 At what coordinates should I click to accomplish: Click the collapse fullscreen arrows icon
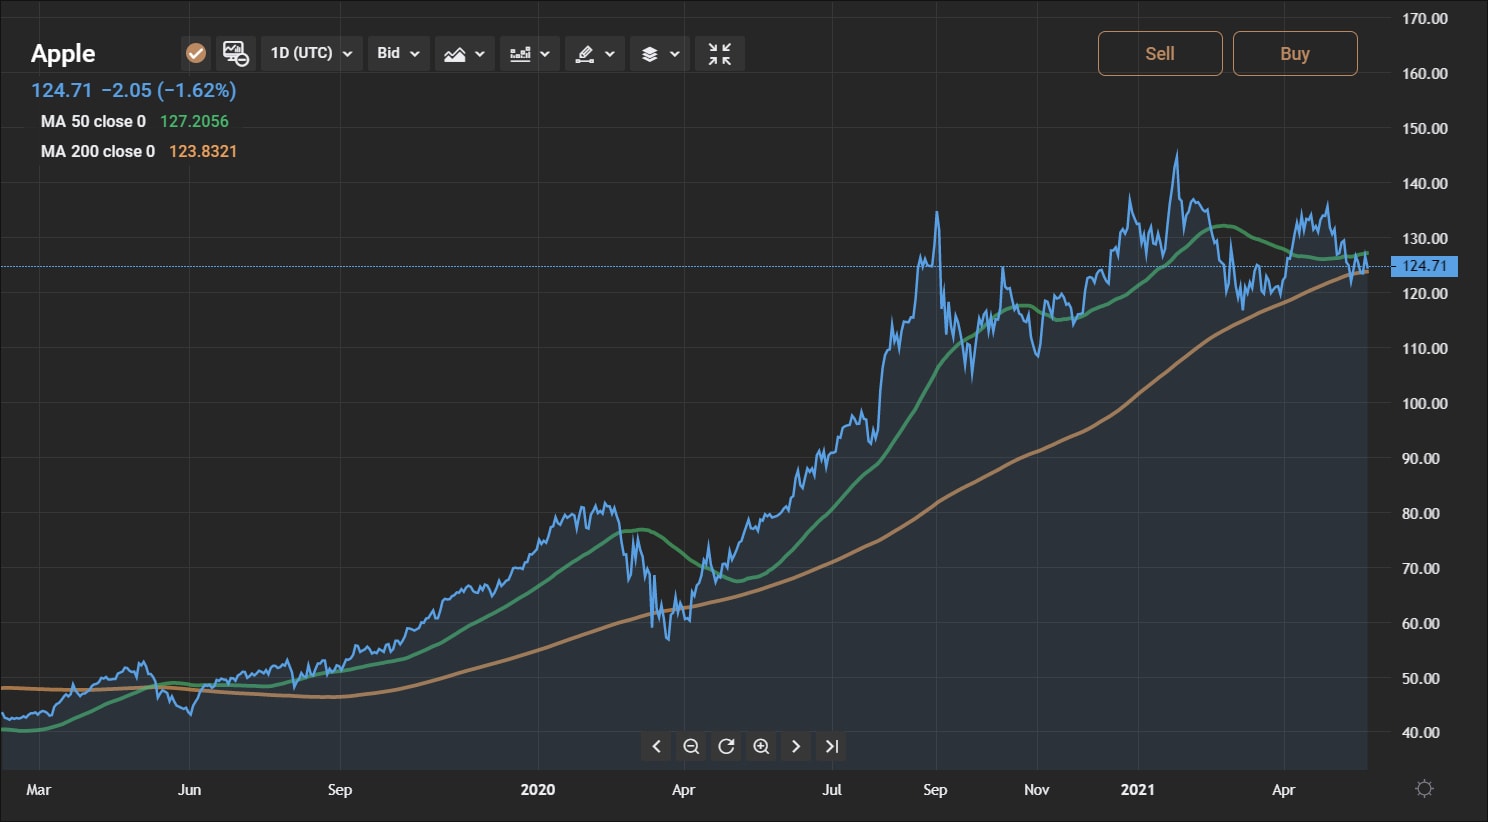720,54
